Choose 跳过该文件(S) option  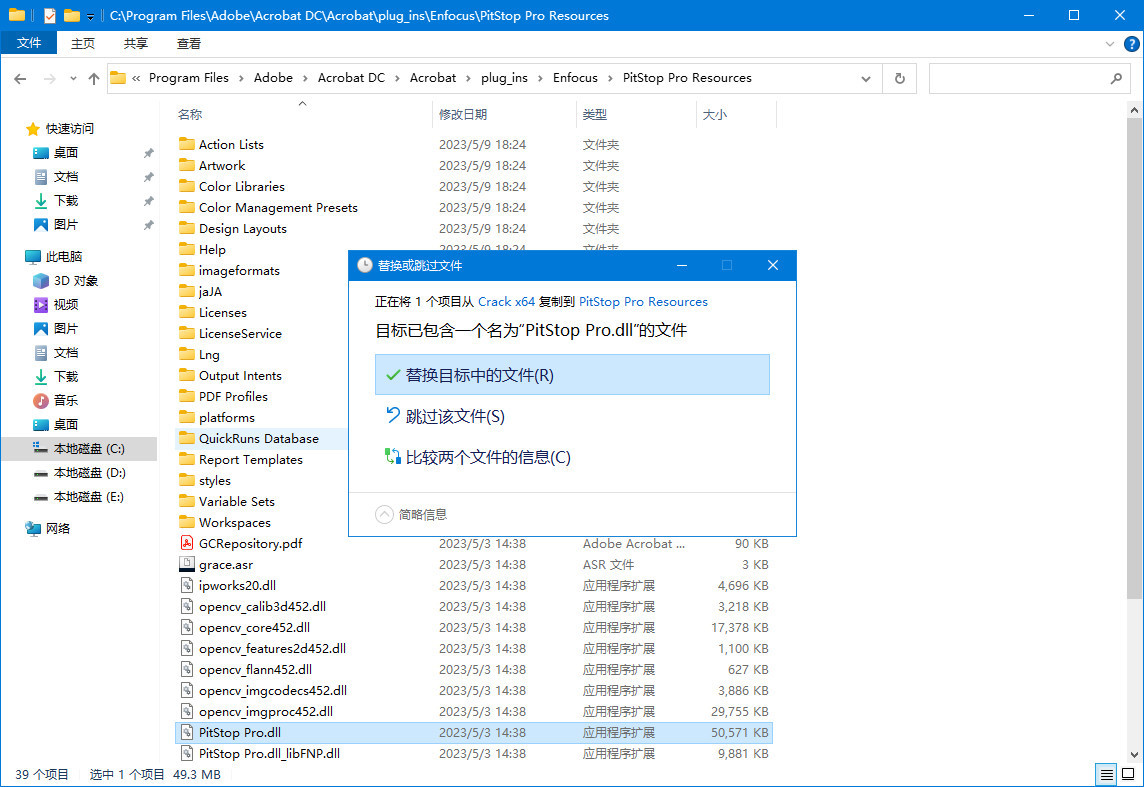(x=455, y=416)
